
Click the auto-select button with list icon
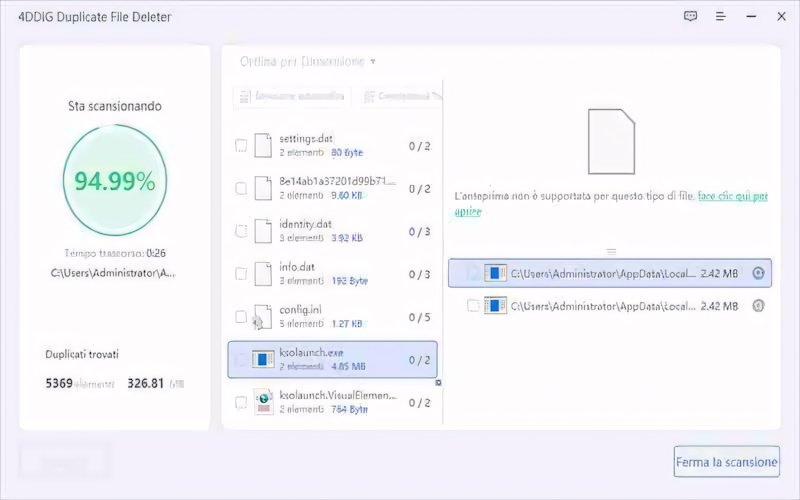(292, 96)
